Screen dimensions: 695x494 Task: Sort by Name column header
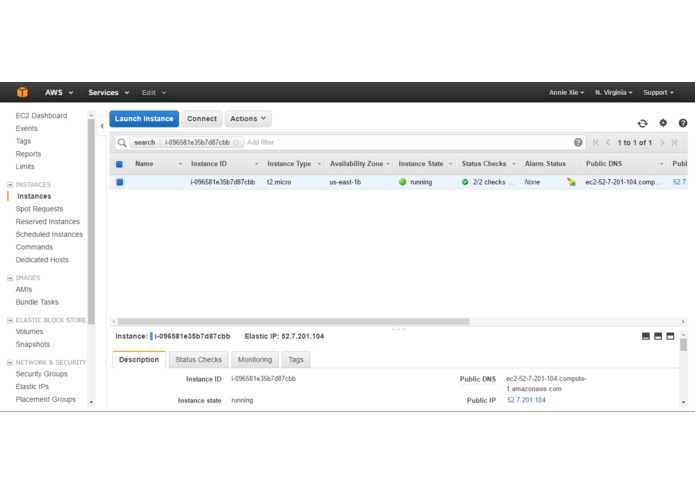tap(144, 163)
